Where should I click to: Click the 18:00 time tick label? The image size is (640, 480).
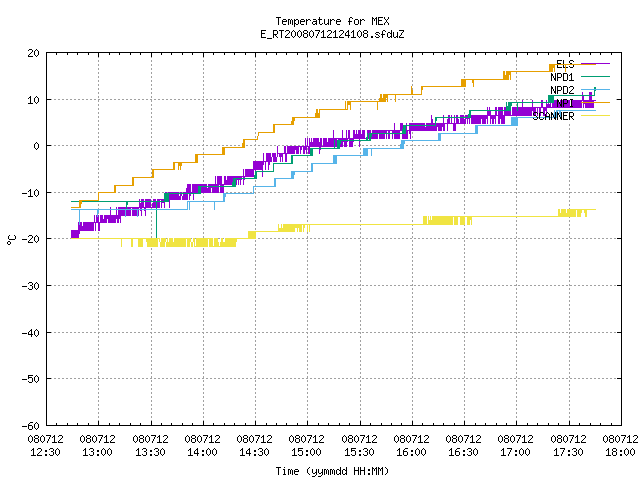tap(620, 452)
